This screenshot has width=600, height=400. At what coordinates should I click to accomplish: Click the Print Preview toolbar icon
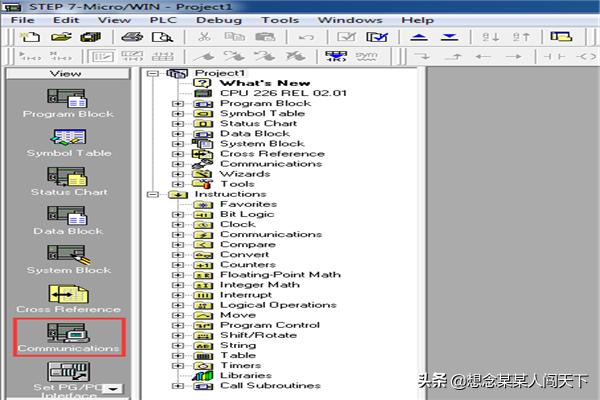[162, 37]
